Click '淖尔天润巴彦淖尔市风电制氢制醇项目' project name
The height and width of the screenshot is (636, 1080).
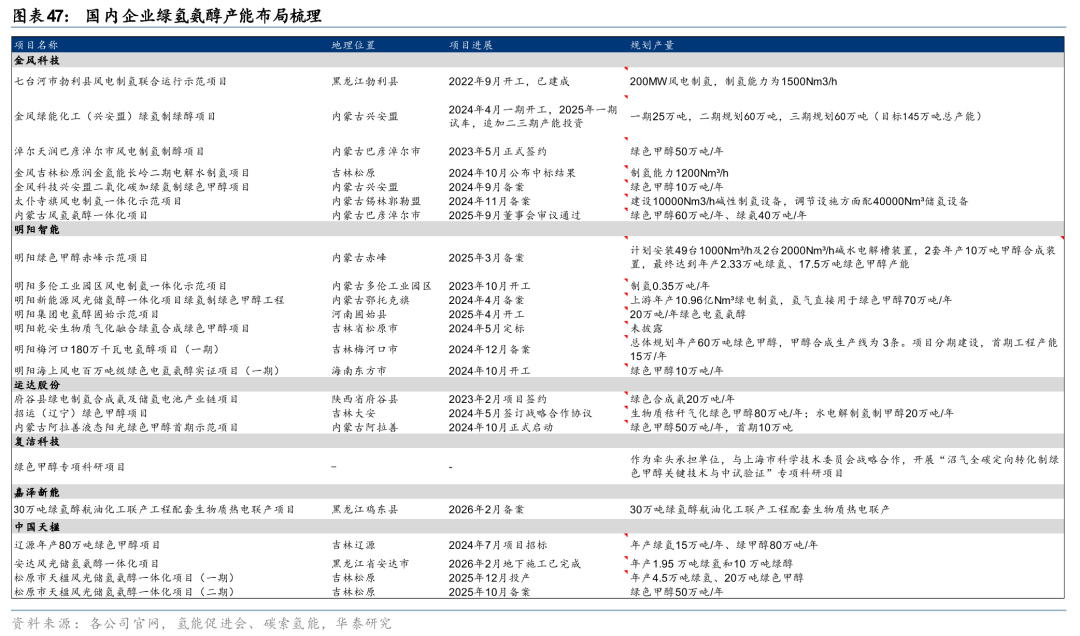pos(110,152)
